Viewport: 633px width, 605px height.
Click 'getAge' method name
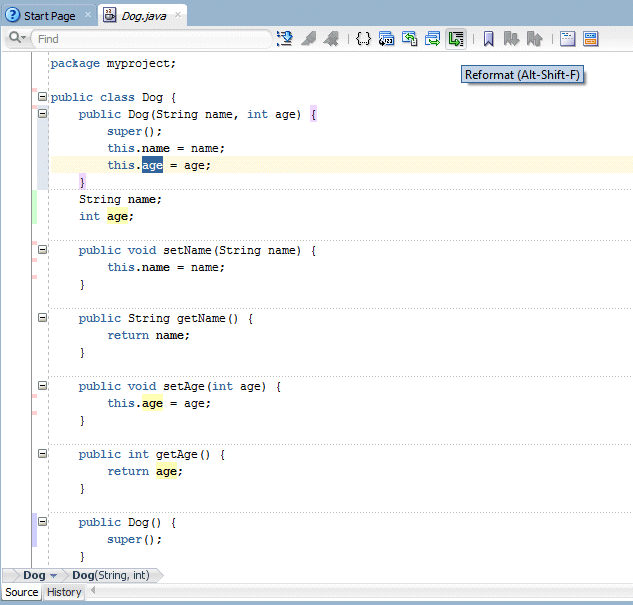pyautogui.click(x=176, y=454)
